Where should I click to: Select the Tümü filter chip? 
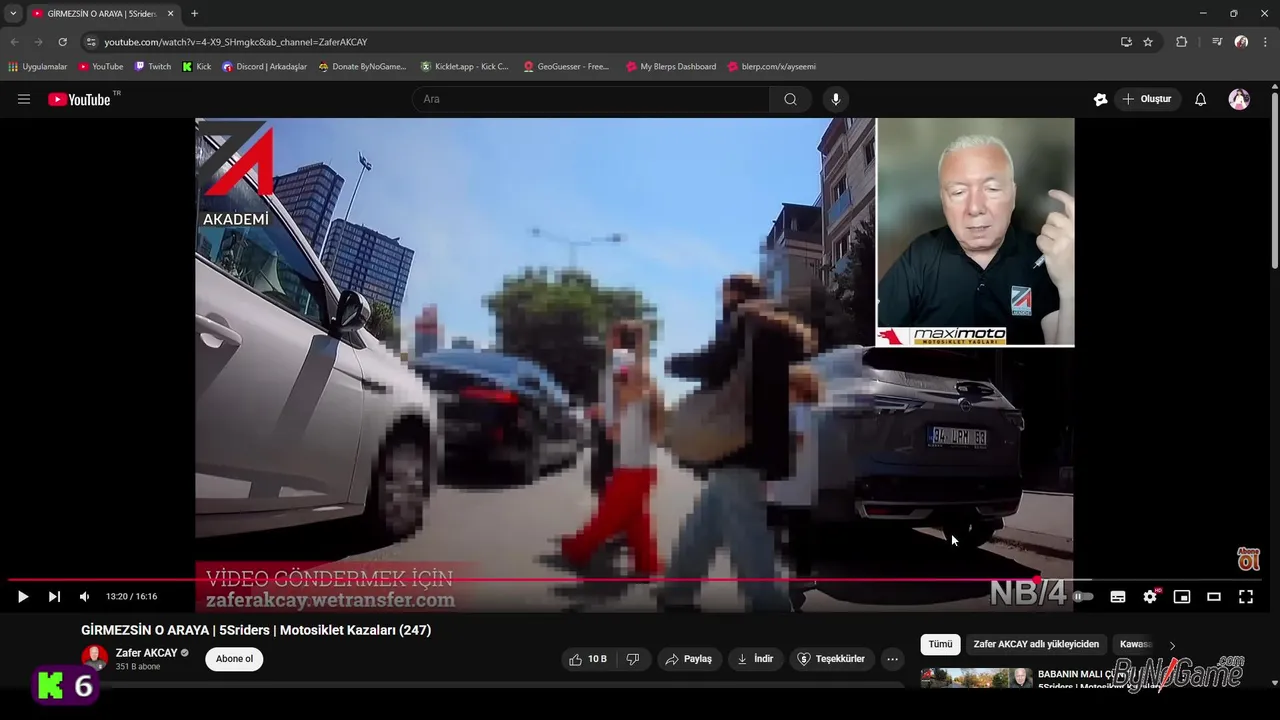pos(940,644)
